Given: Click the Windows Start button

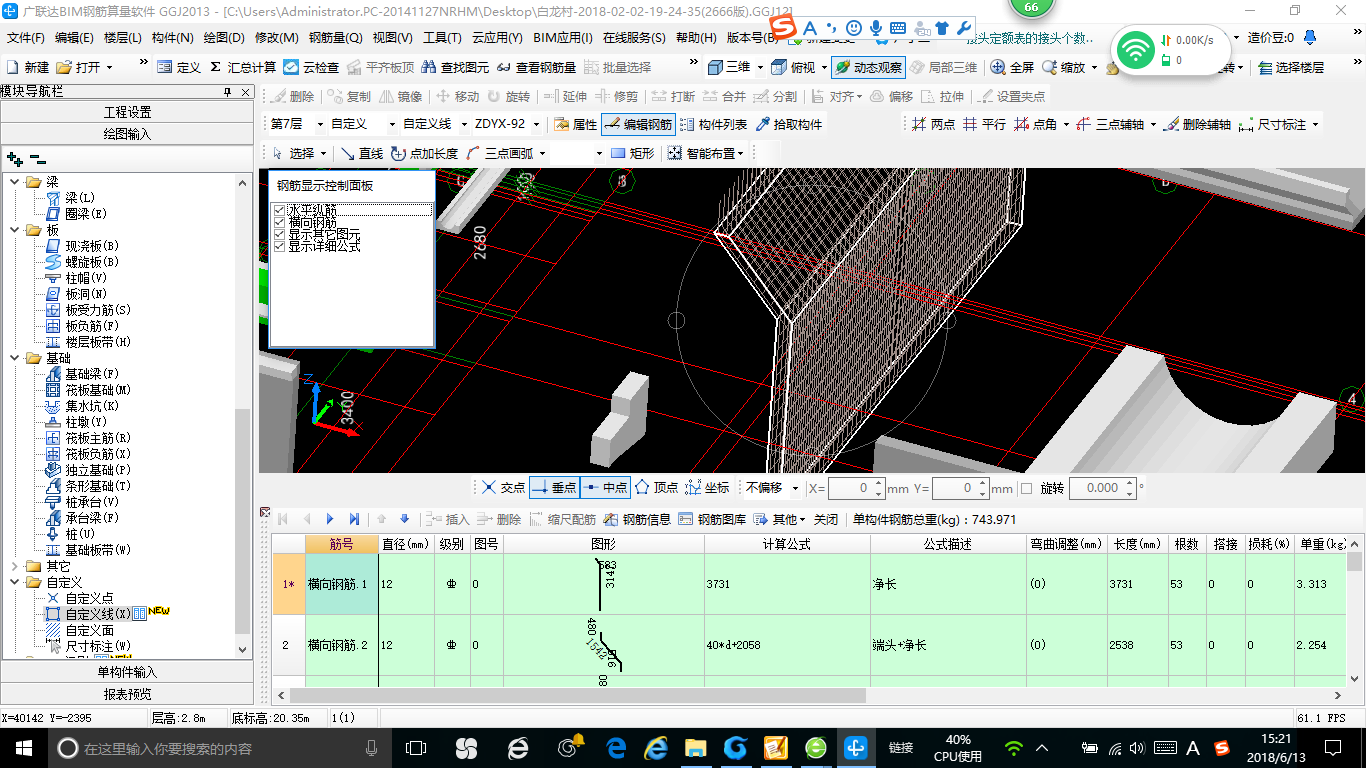Looking at the screenshot, I should coord(22,747).
